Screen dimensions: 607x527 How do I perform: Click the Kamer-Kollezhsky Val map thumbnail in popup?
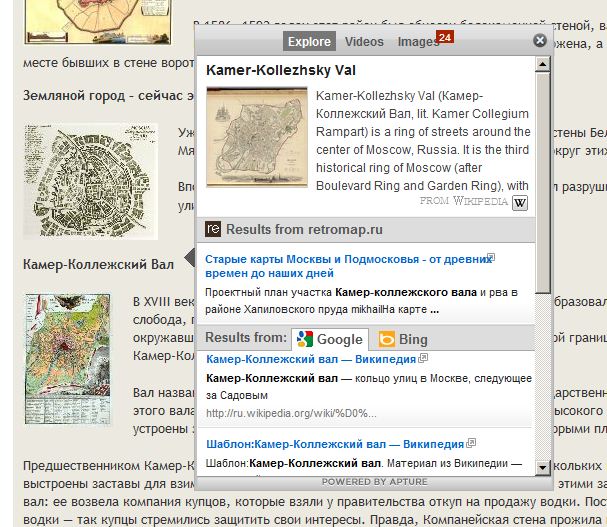point(254,137)
